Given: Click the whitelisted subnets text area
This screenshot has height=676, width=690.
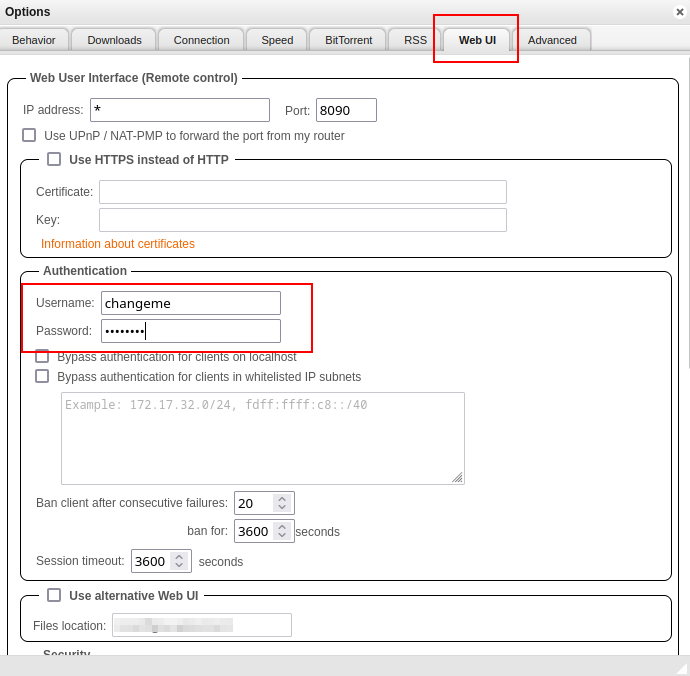Looking at the screenshot, I should (263, 438).
